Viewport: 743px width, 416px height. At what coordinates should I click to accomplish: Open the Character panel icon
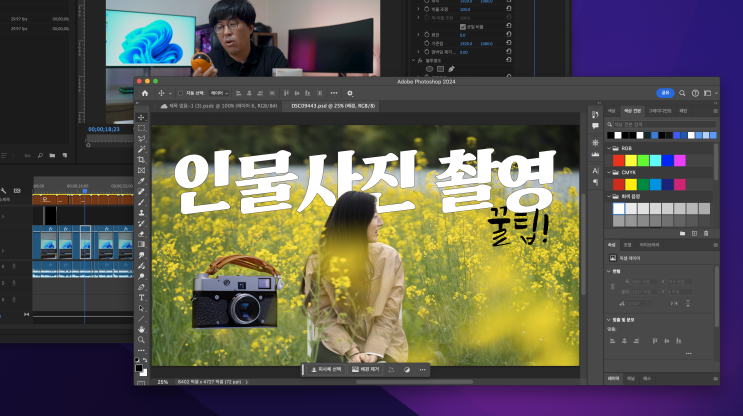[595, 171]
